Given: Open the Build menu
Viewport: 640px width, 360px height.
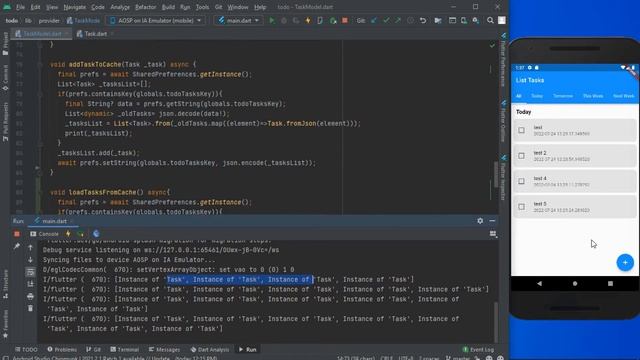Looking at the screenshot, I should pos(168,7).
